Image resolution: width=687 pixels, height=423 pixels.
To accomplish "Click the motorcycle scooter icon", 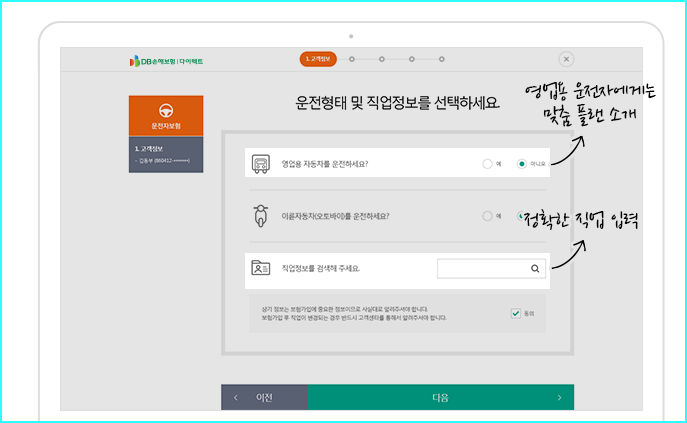I will pos(261,216).
